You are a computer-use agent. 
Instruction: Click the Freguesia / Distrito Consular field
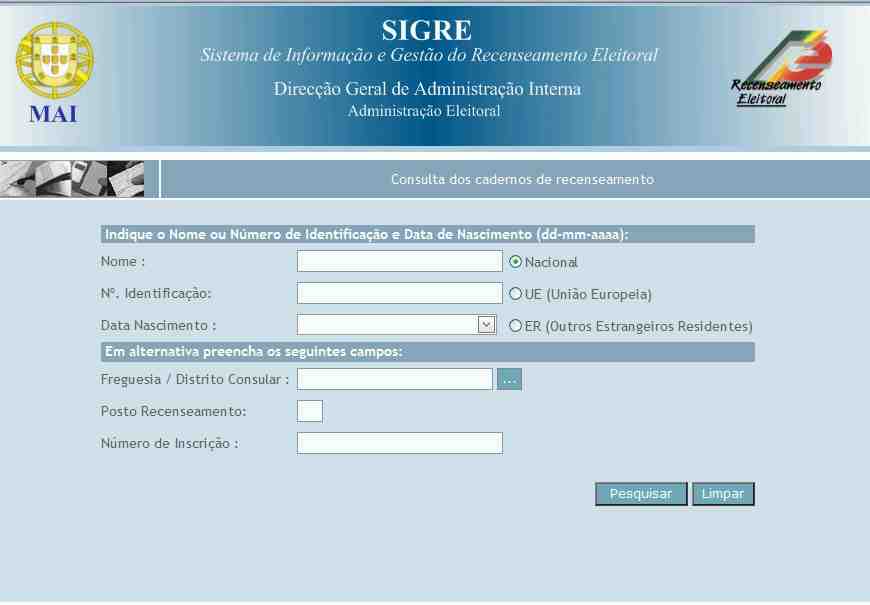pyautogui.click(x=394, y=379)
